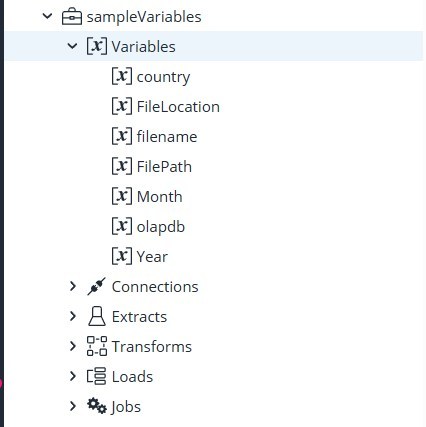This screenshot has height=427, width=426.
Task: Expand the Extracts node chevron
Action: (x=72, y=316)
